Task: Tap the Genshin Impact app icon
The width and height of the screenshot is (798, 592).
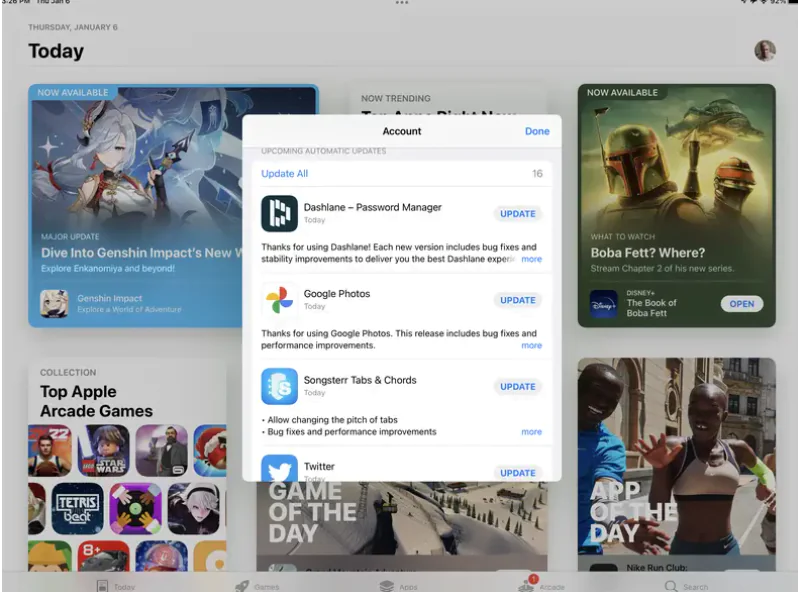Action: [54, 303]
